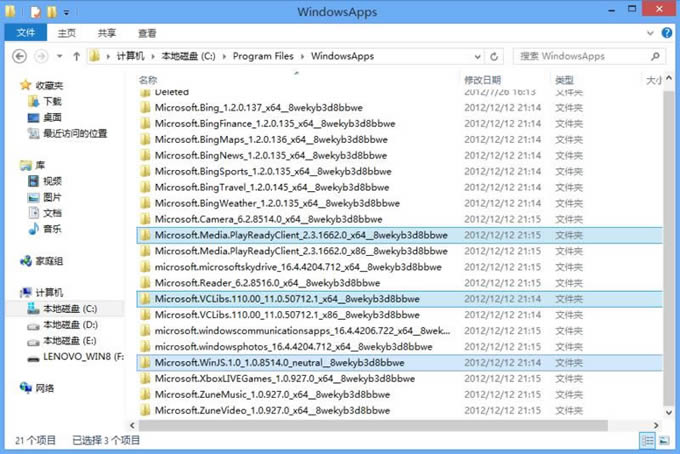Screen dimensions: 680x454
Task: Select the microsoft.microsoftskydrive folder
Action: [298, 267]
